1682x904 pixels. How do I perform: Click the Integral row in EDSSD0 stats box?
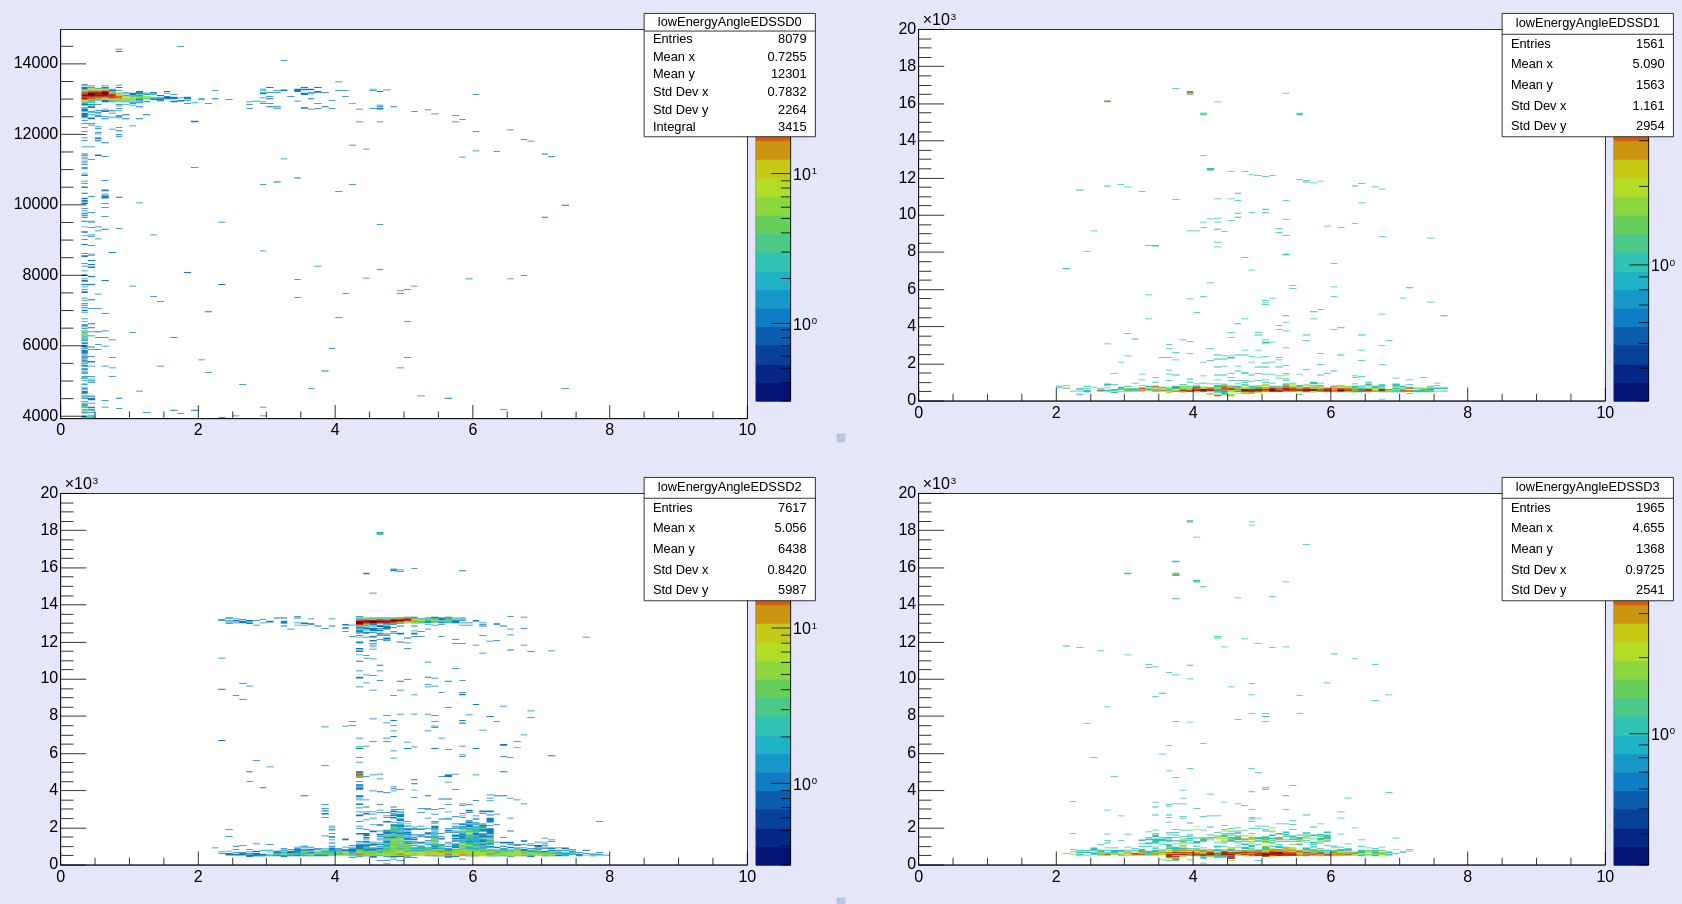click(x=729, y=127)
